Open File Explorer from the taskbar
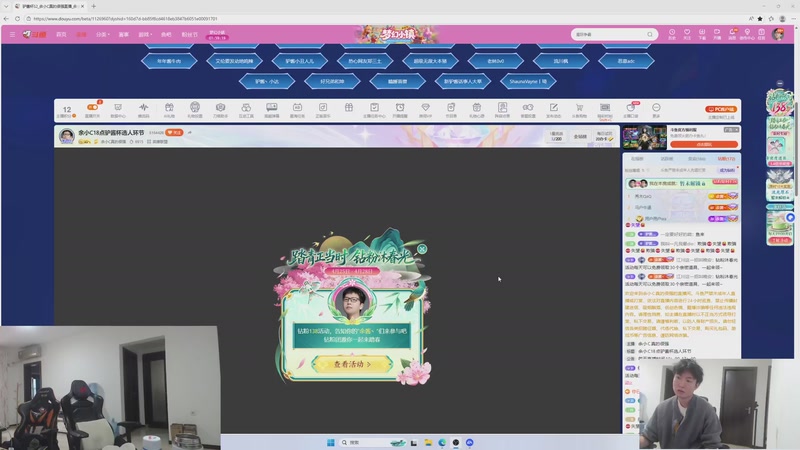The image size is (800, 450). (428, 442)
